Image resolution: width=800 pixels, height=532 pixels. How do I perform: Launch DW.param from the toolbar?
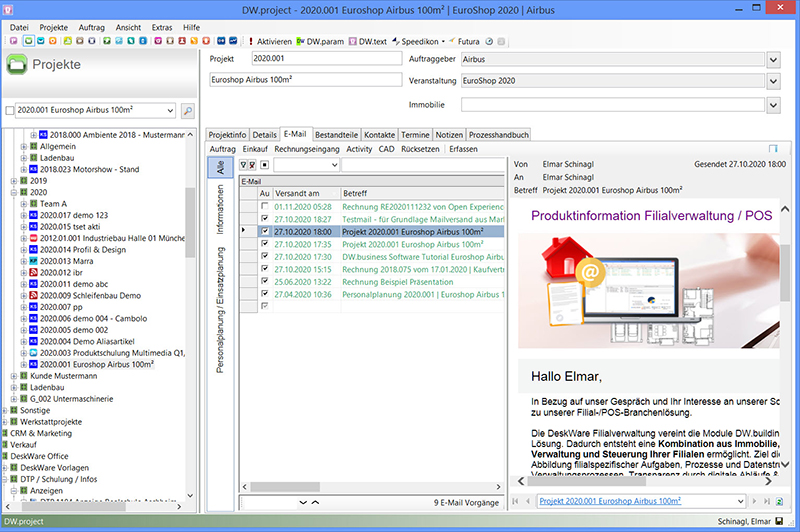point(320,41)
